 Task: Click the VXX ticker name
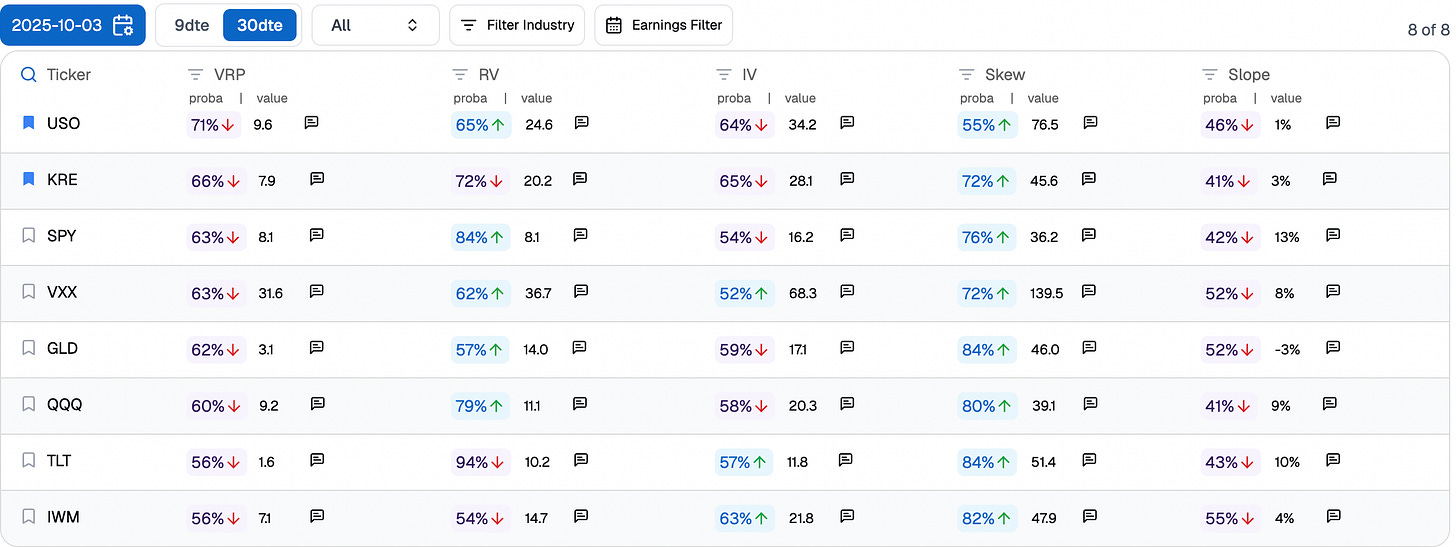pyautogui.click(x=62, y=292)
